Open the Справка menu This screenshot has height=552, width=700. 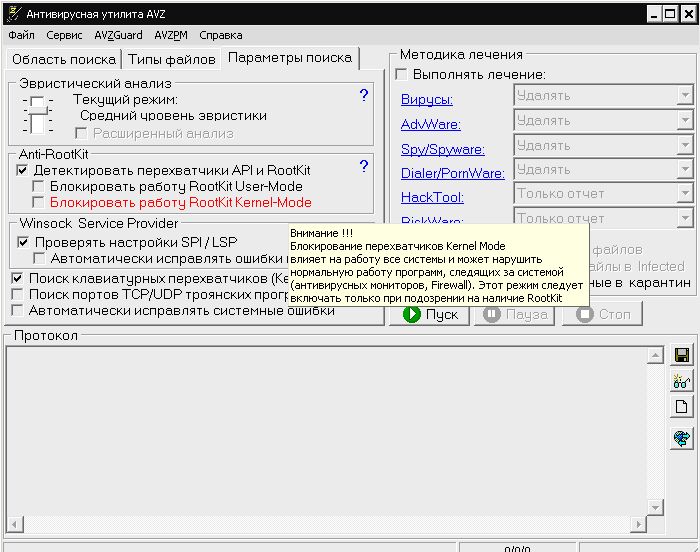coord(221,35)
